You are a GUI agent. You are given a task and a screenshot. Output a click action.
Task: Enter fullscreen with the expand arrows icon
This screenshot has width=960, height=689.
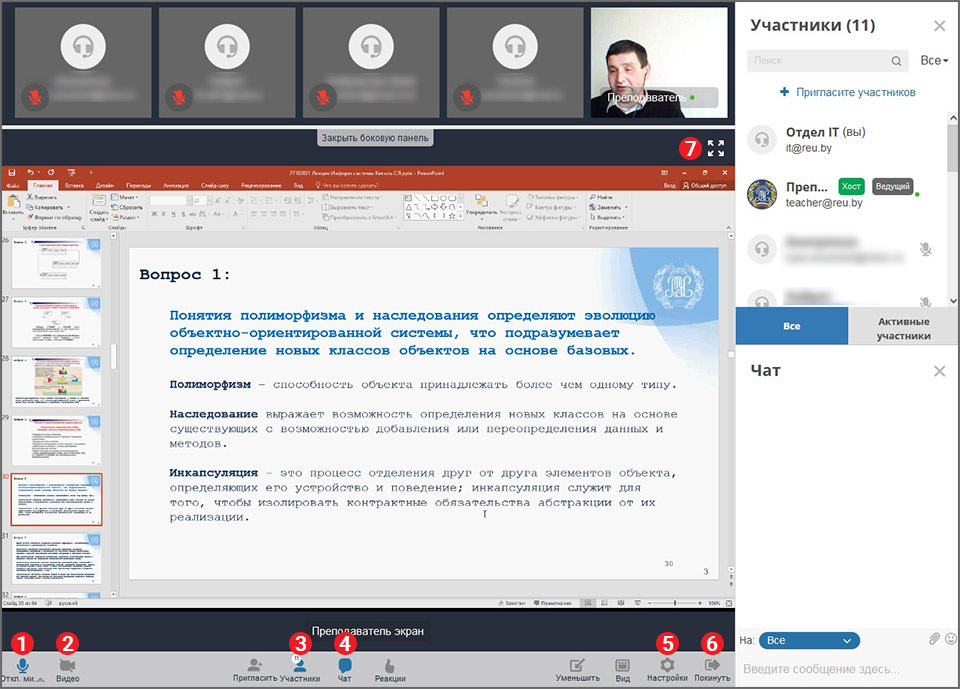click(716, 149)
